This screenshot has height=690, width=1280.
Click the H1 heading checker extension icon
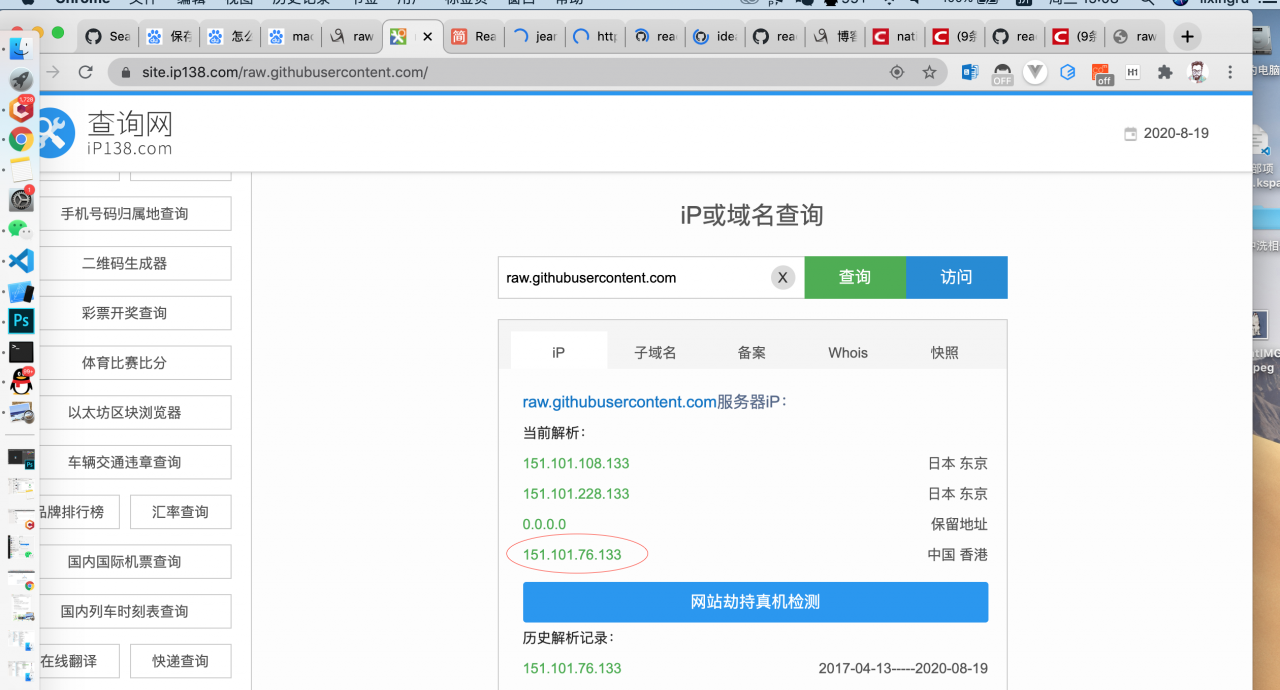tap(1132, 72)
